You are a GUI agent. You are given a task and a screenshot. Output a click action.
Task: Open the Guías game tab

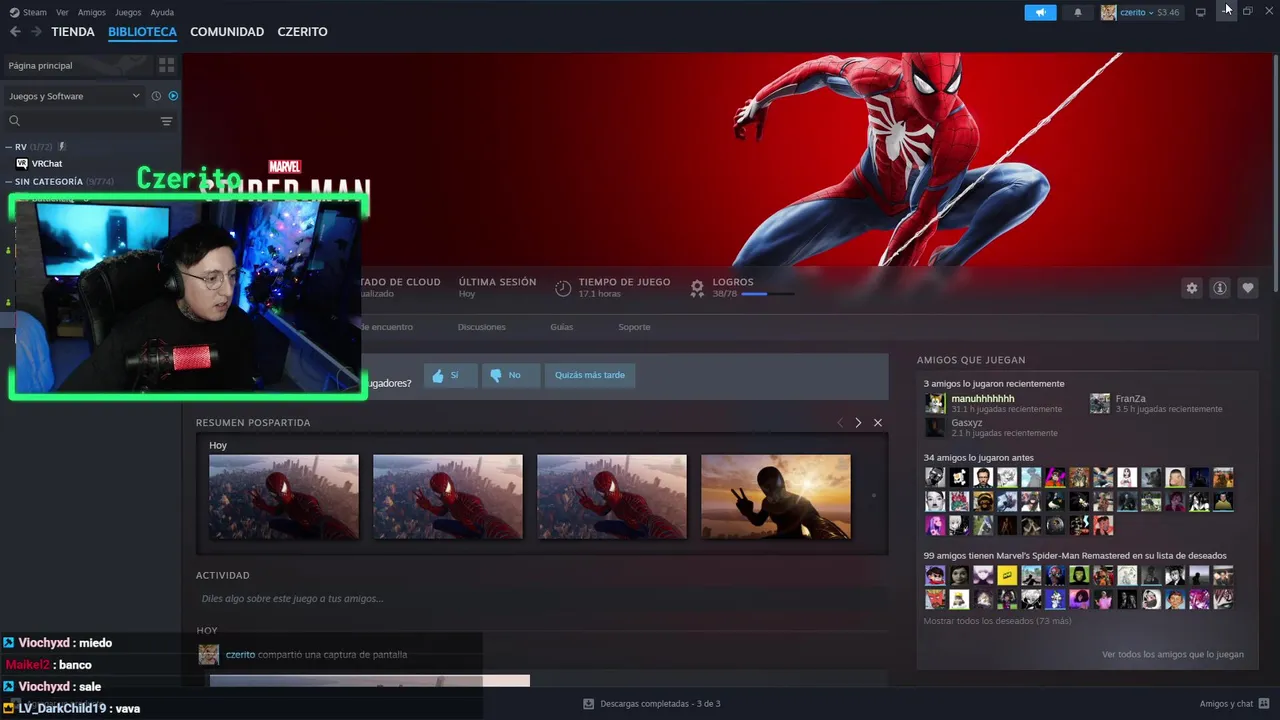tap(561, 327)
